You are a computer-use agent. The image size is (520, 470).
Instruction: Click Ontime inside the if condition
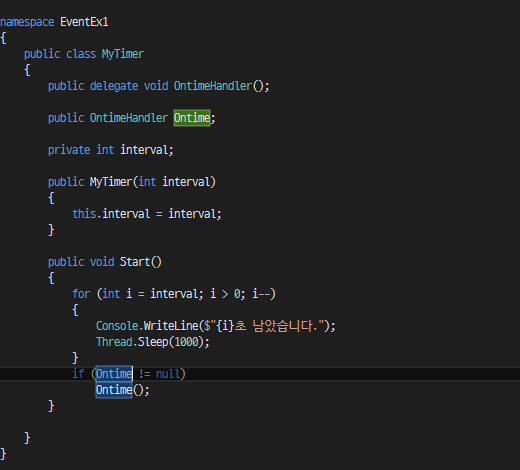coord(114,374)
